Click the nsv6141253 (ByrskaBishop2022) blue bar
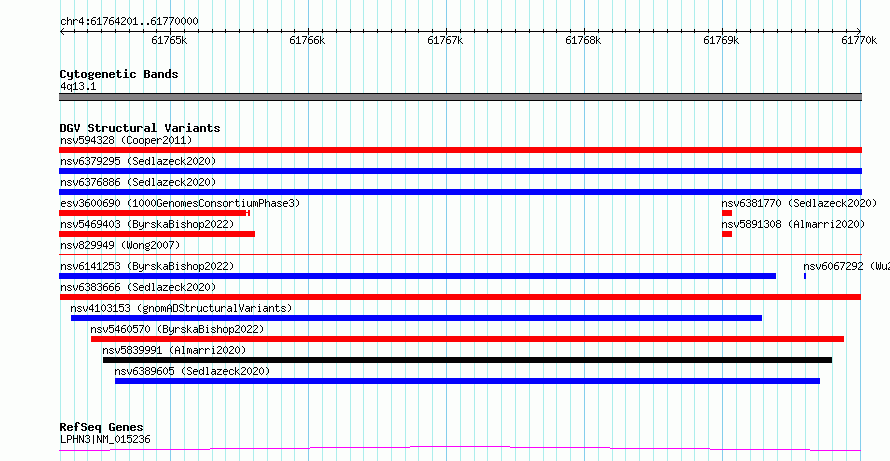 (x=417, y=276)
